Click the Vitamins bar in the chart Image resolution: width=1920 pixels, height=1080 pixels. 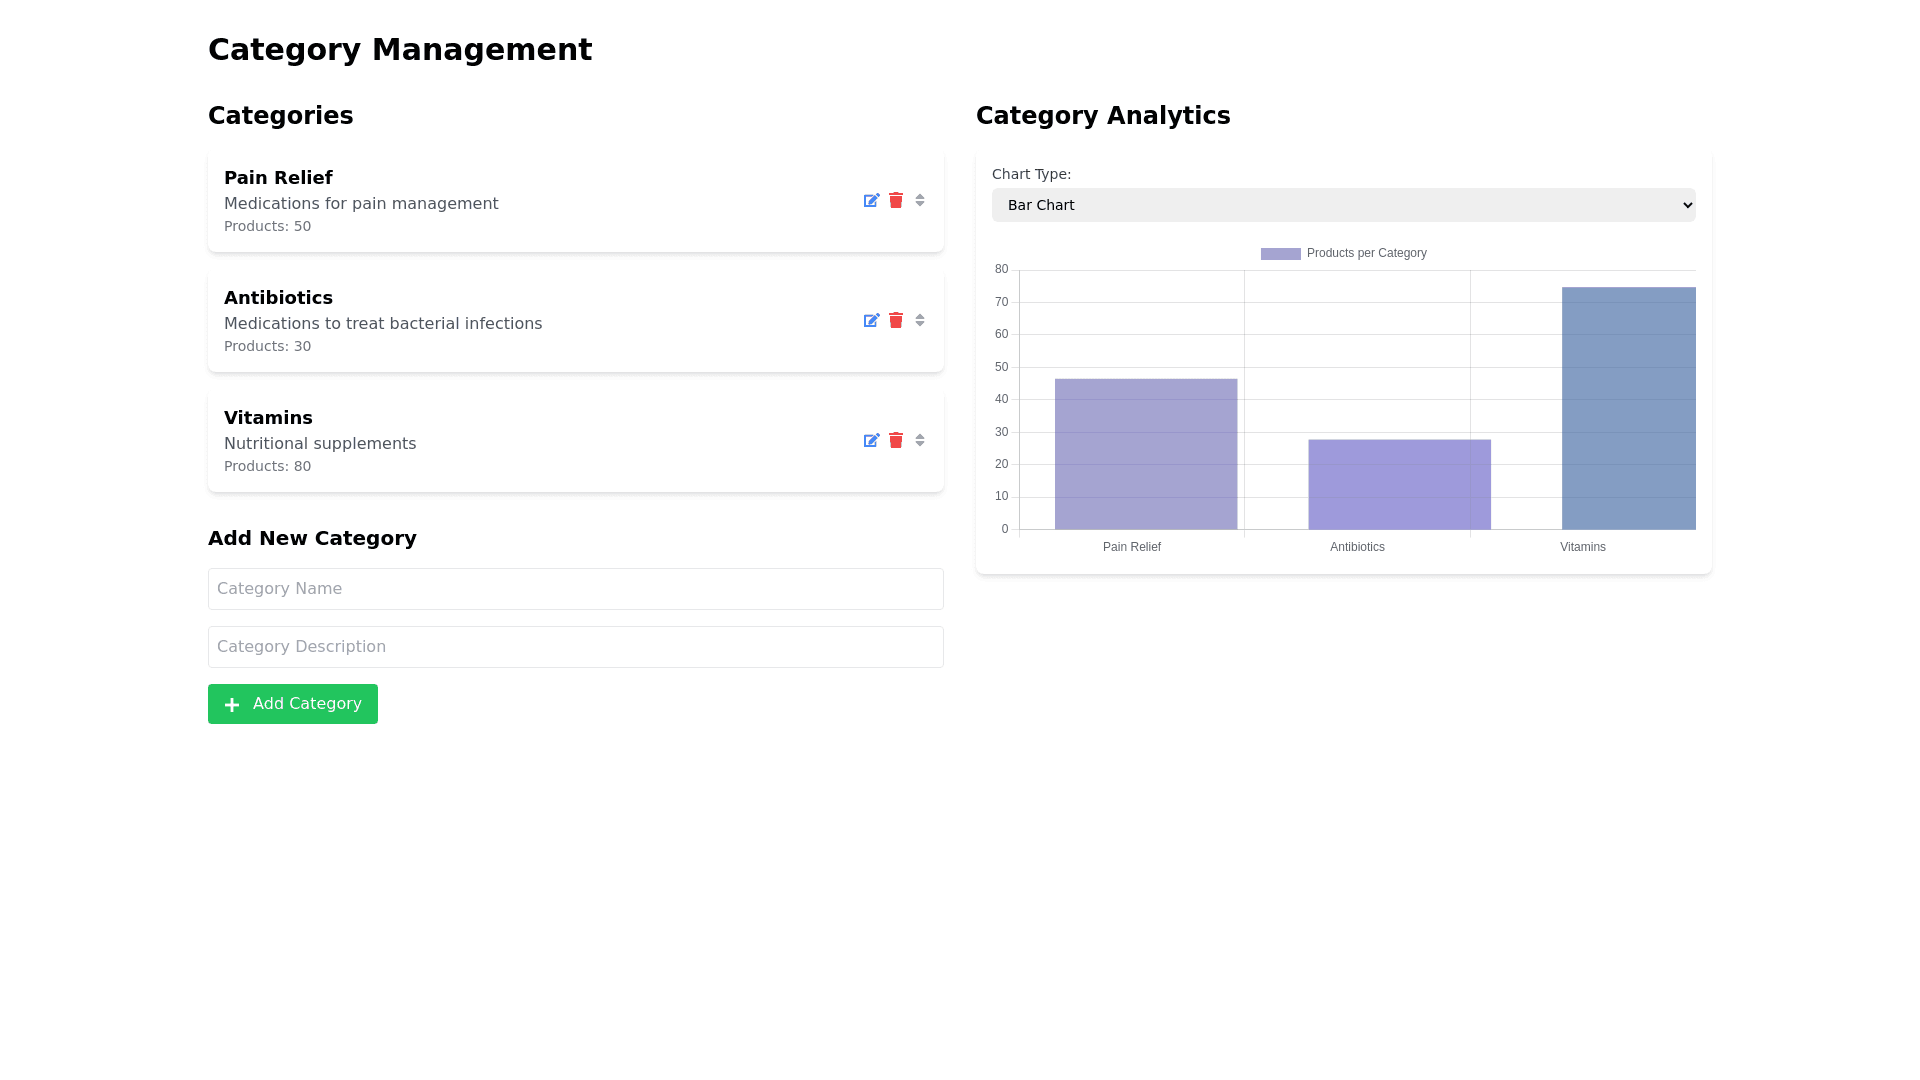tap(1628, 410)
